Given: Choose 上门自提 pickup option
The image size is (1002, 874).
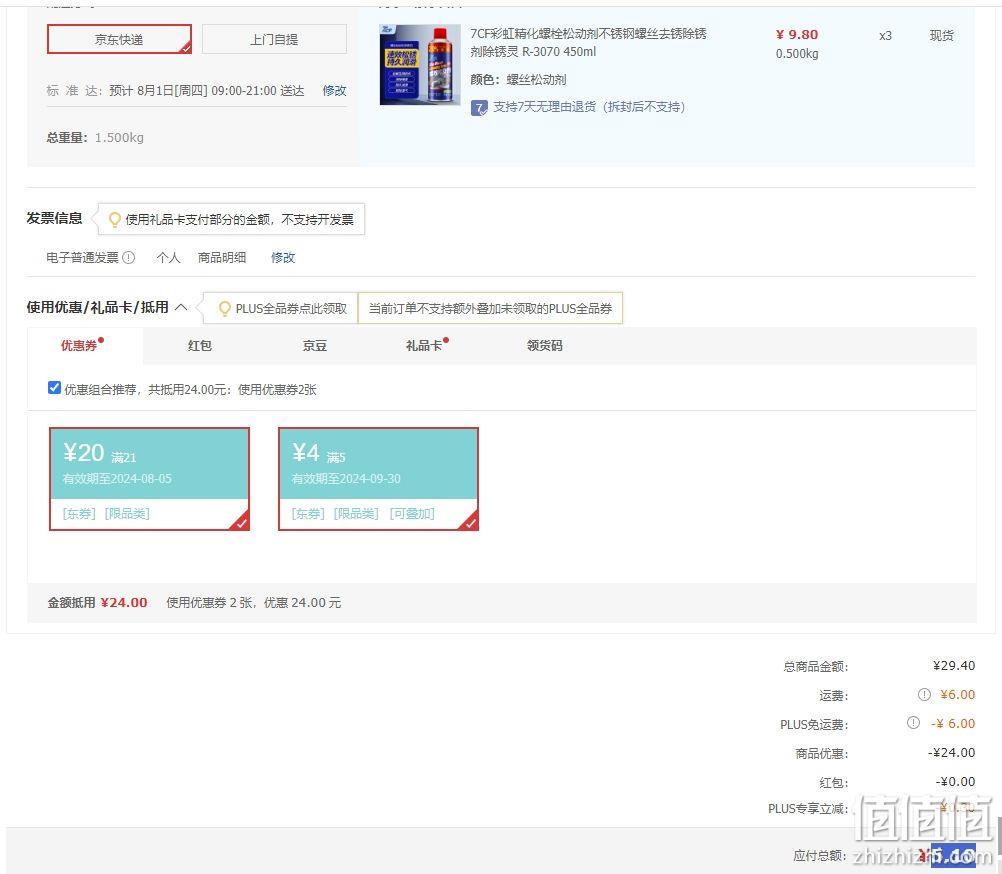Looking at the screenshot, I should pos(274,40).
